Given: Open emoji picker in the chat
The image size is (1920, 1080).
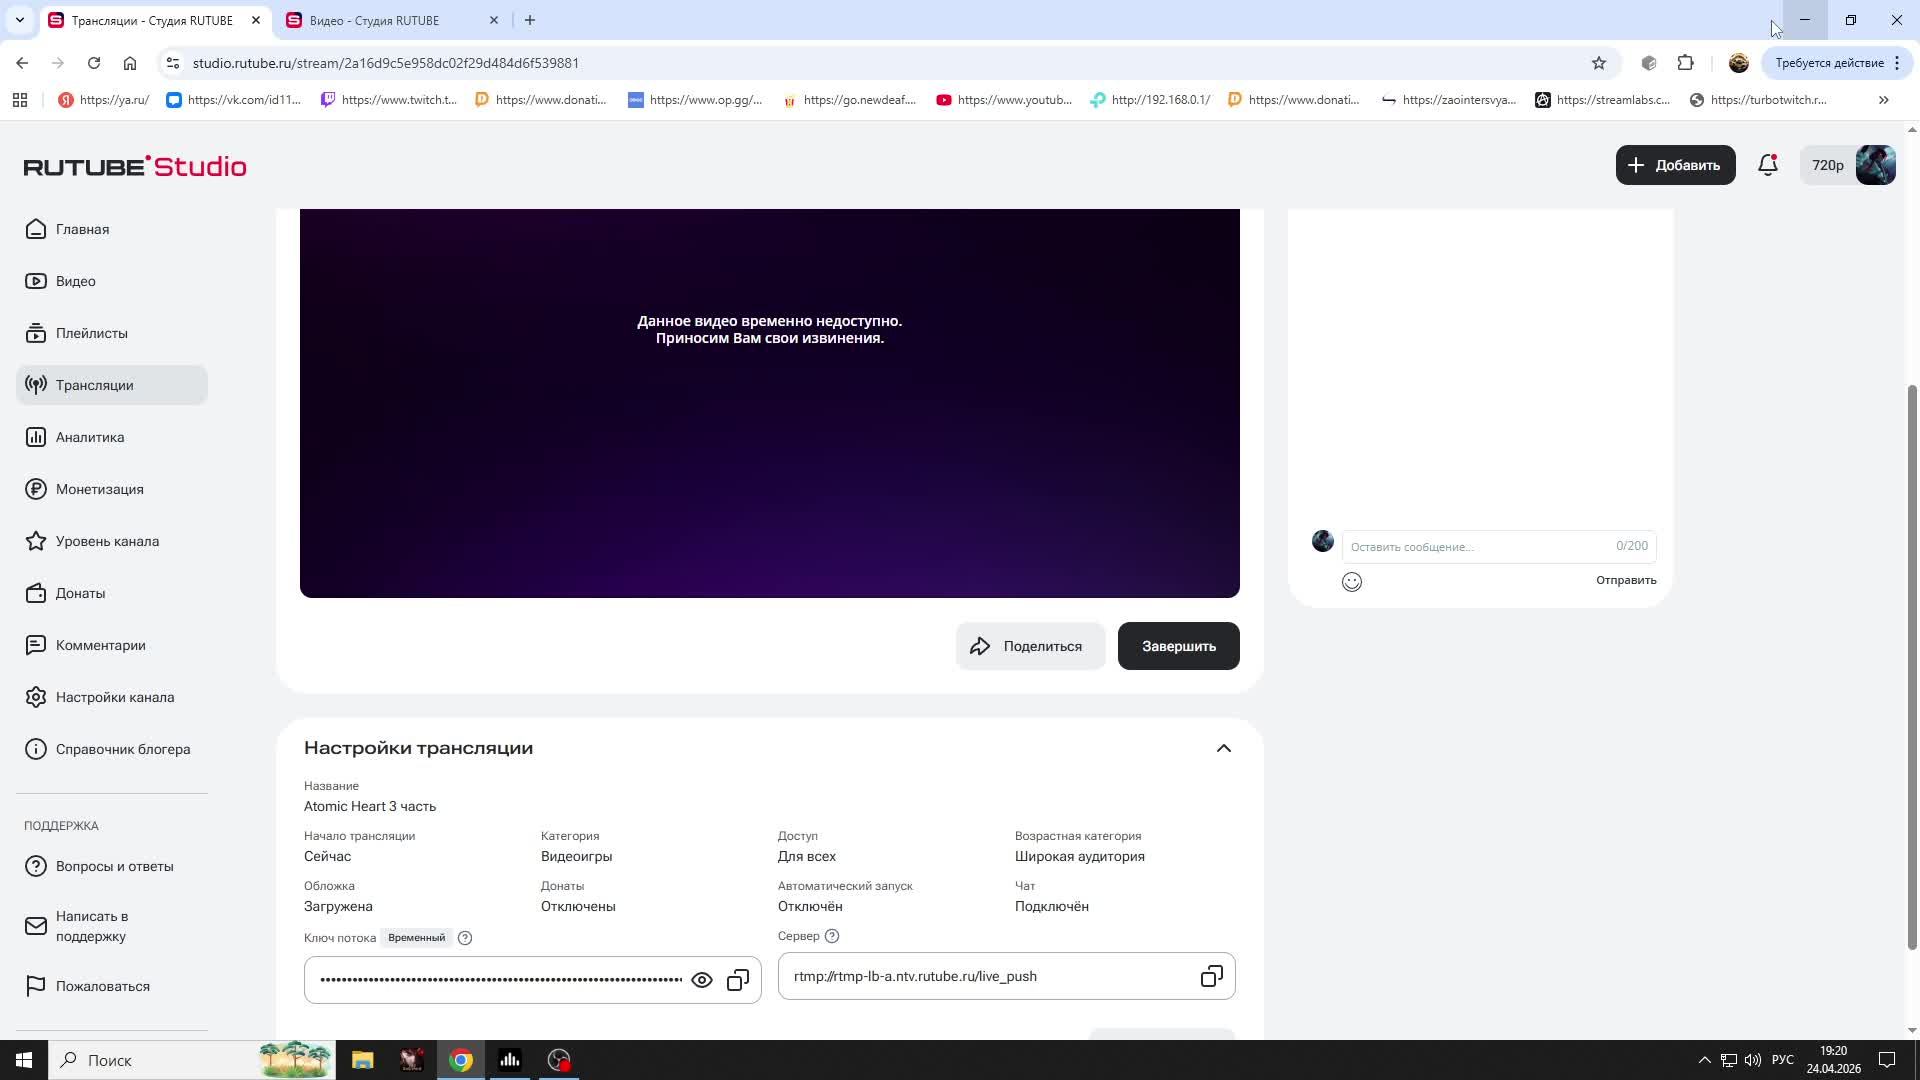Looking at the screenshot, I should tap(1351, 582).
